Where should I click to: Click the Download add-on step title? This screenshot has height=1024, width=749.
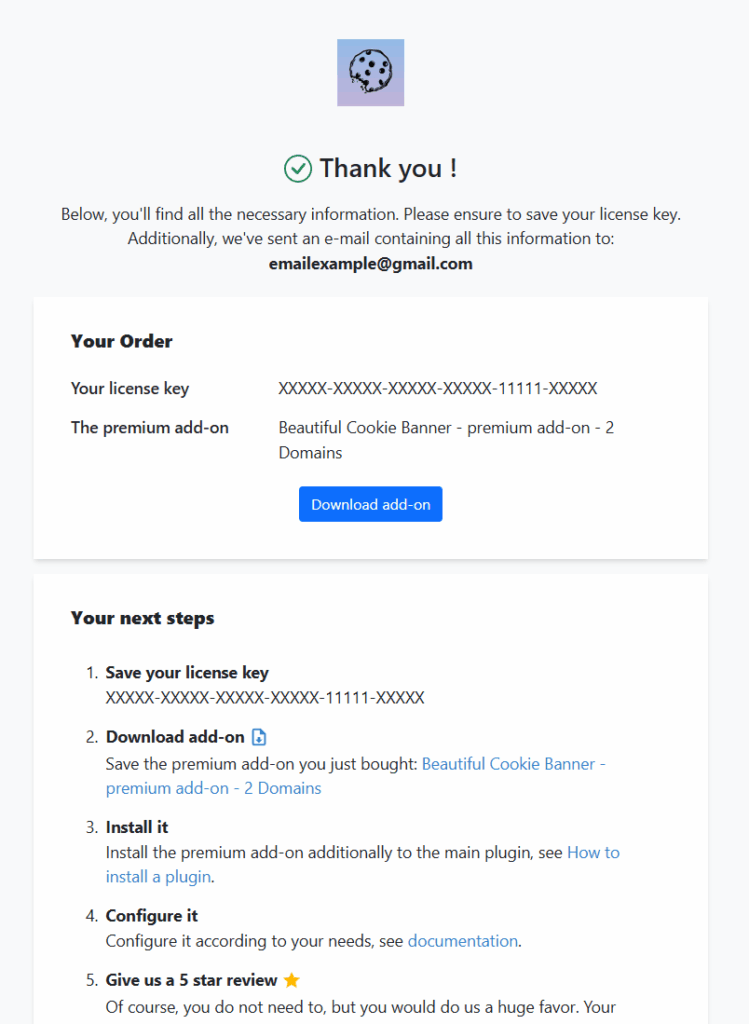click(175, 737)
